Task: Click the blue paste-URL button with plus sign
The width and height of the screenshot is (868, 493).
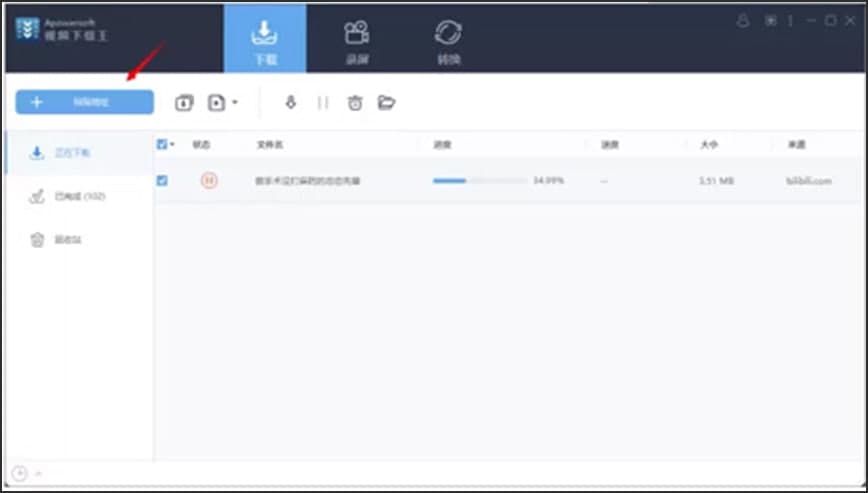Action: [x=84, y=102]
